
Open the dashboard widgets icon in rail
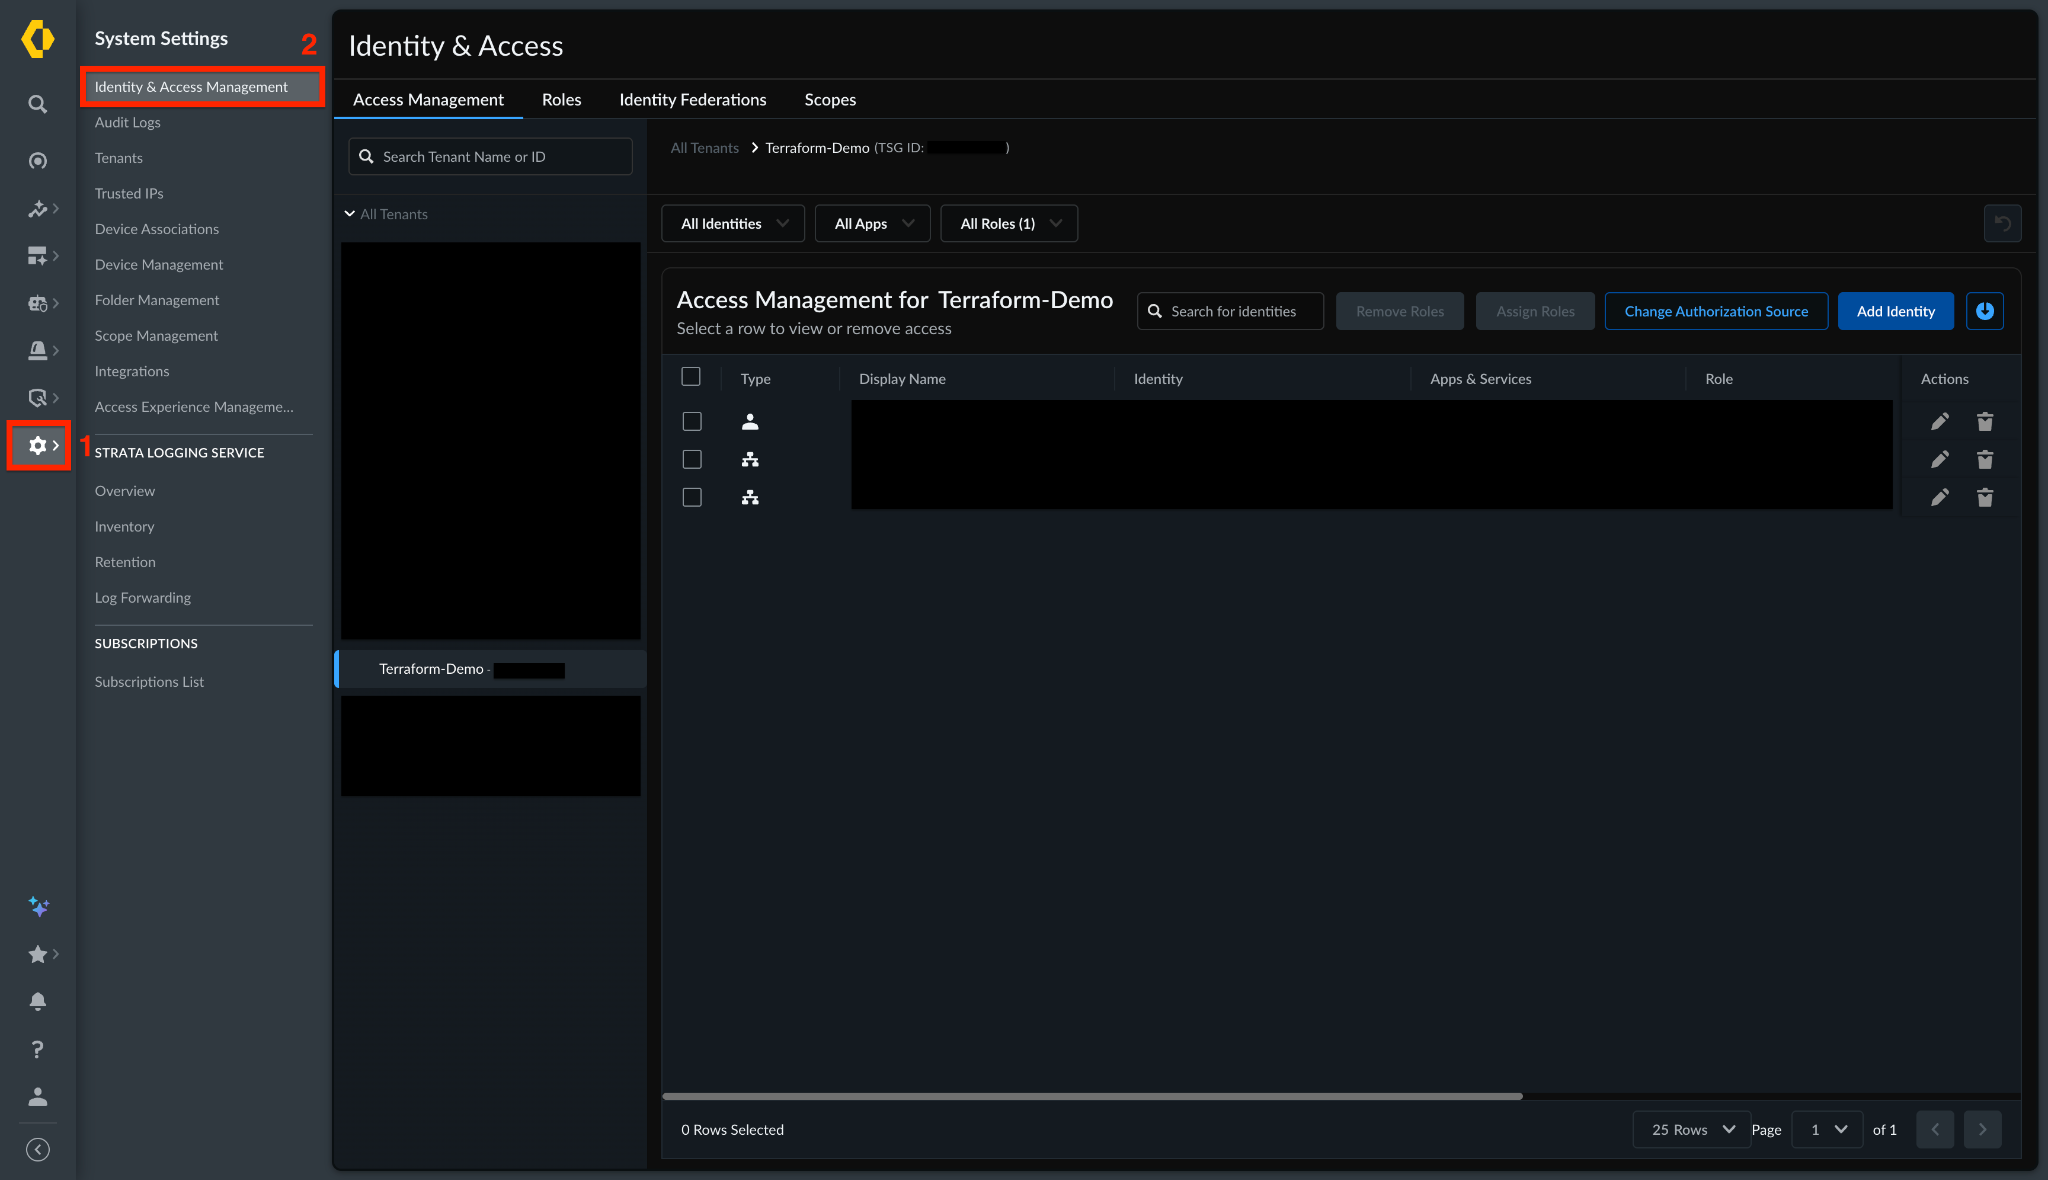click(x=38, y=256)
